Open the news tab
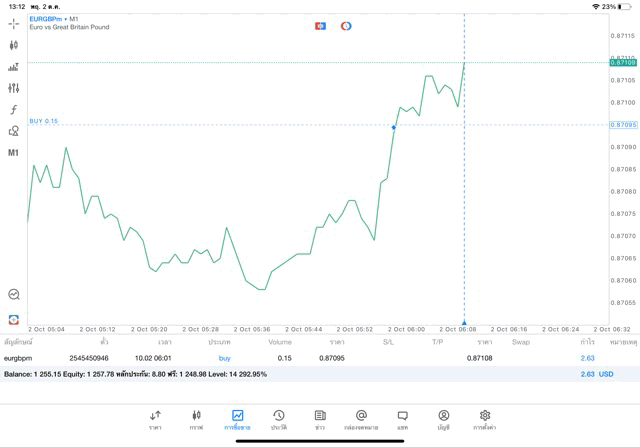 (x=320, y=419)
